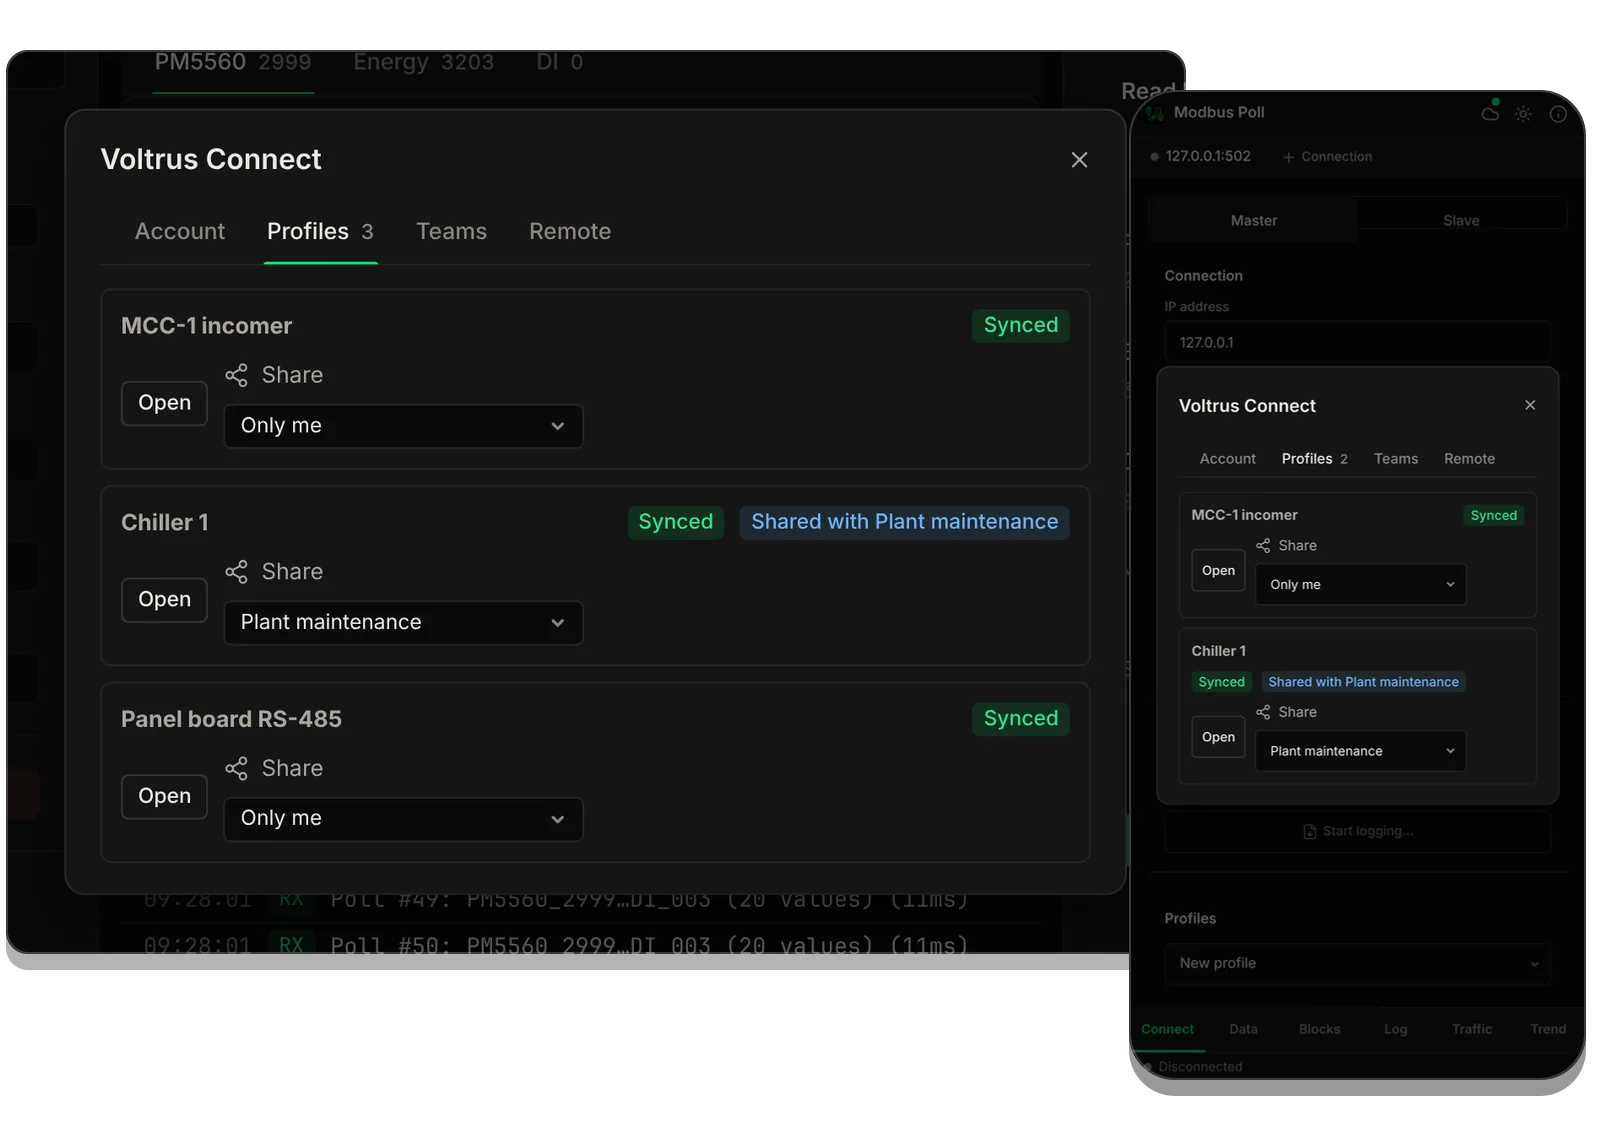
Task: Select the 127.0.0.1:502 connection tab on phone
Action: tap(1200, 157)
